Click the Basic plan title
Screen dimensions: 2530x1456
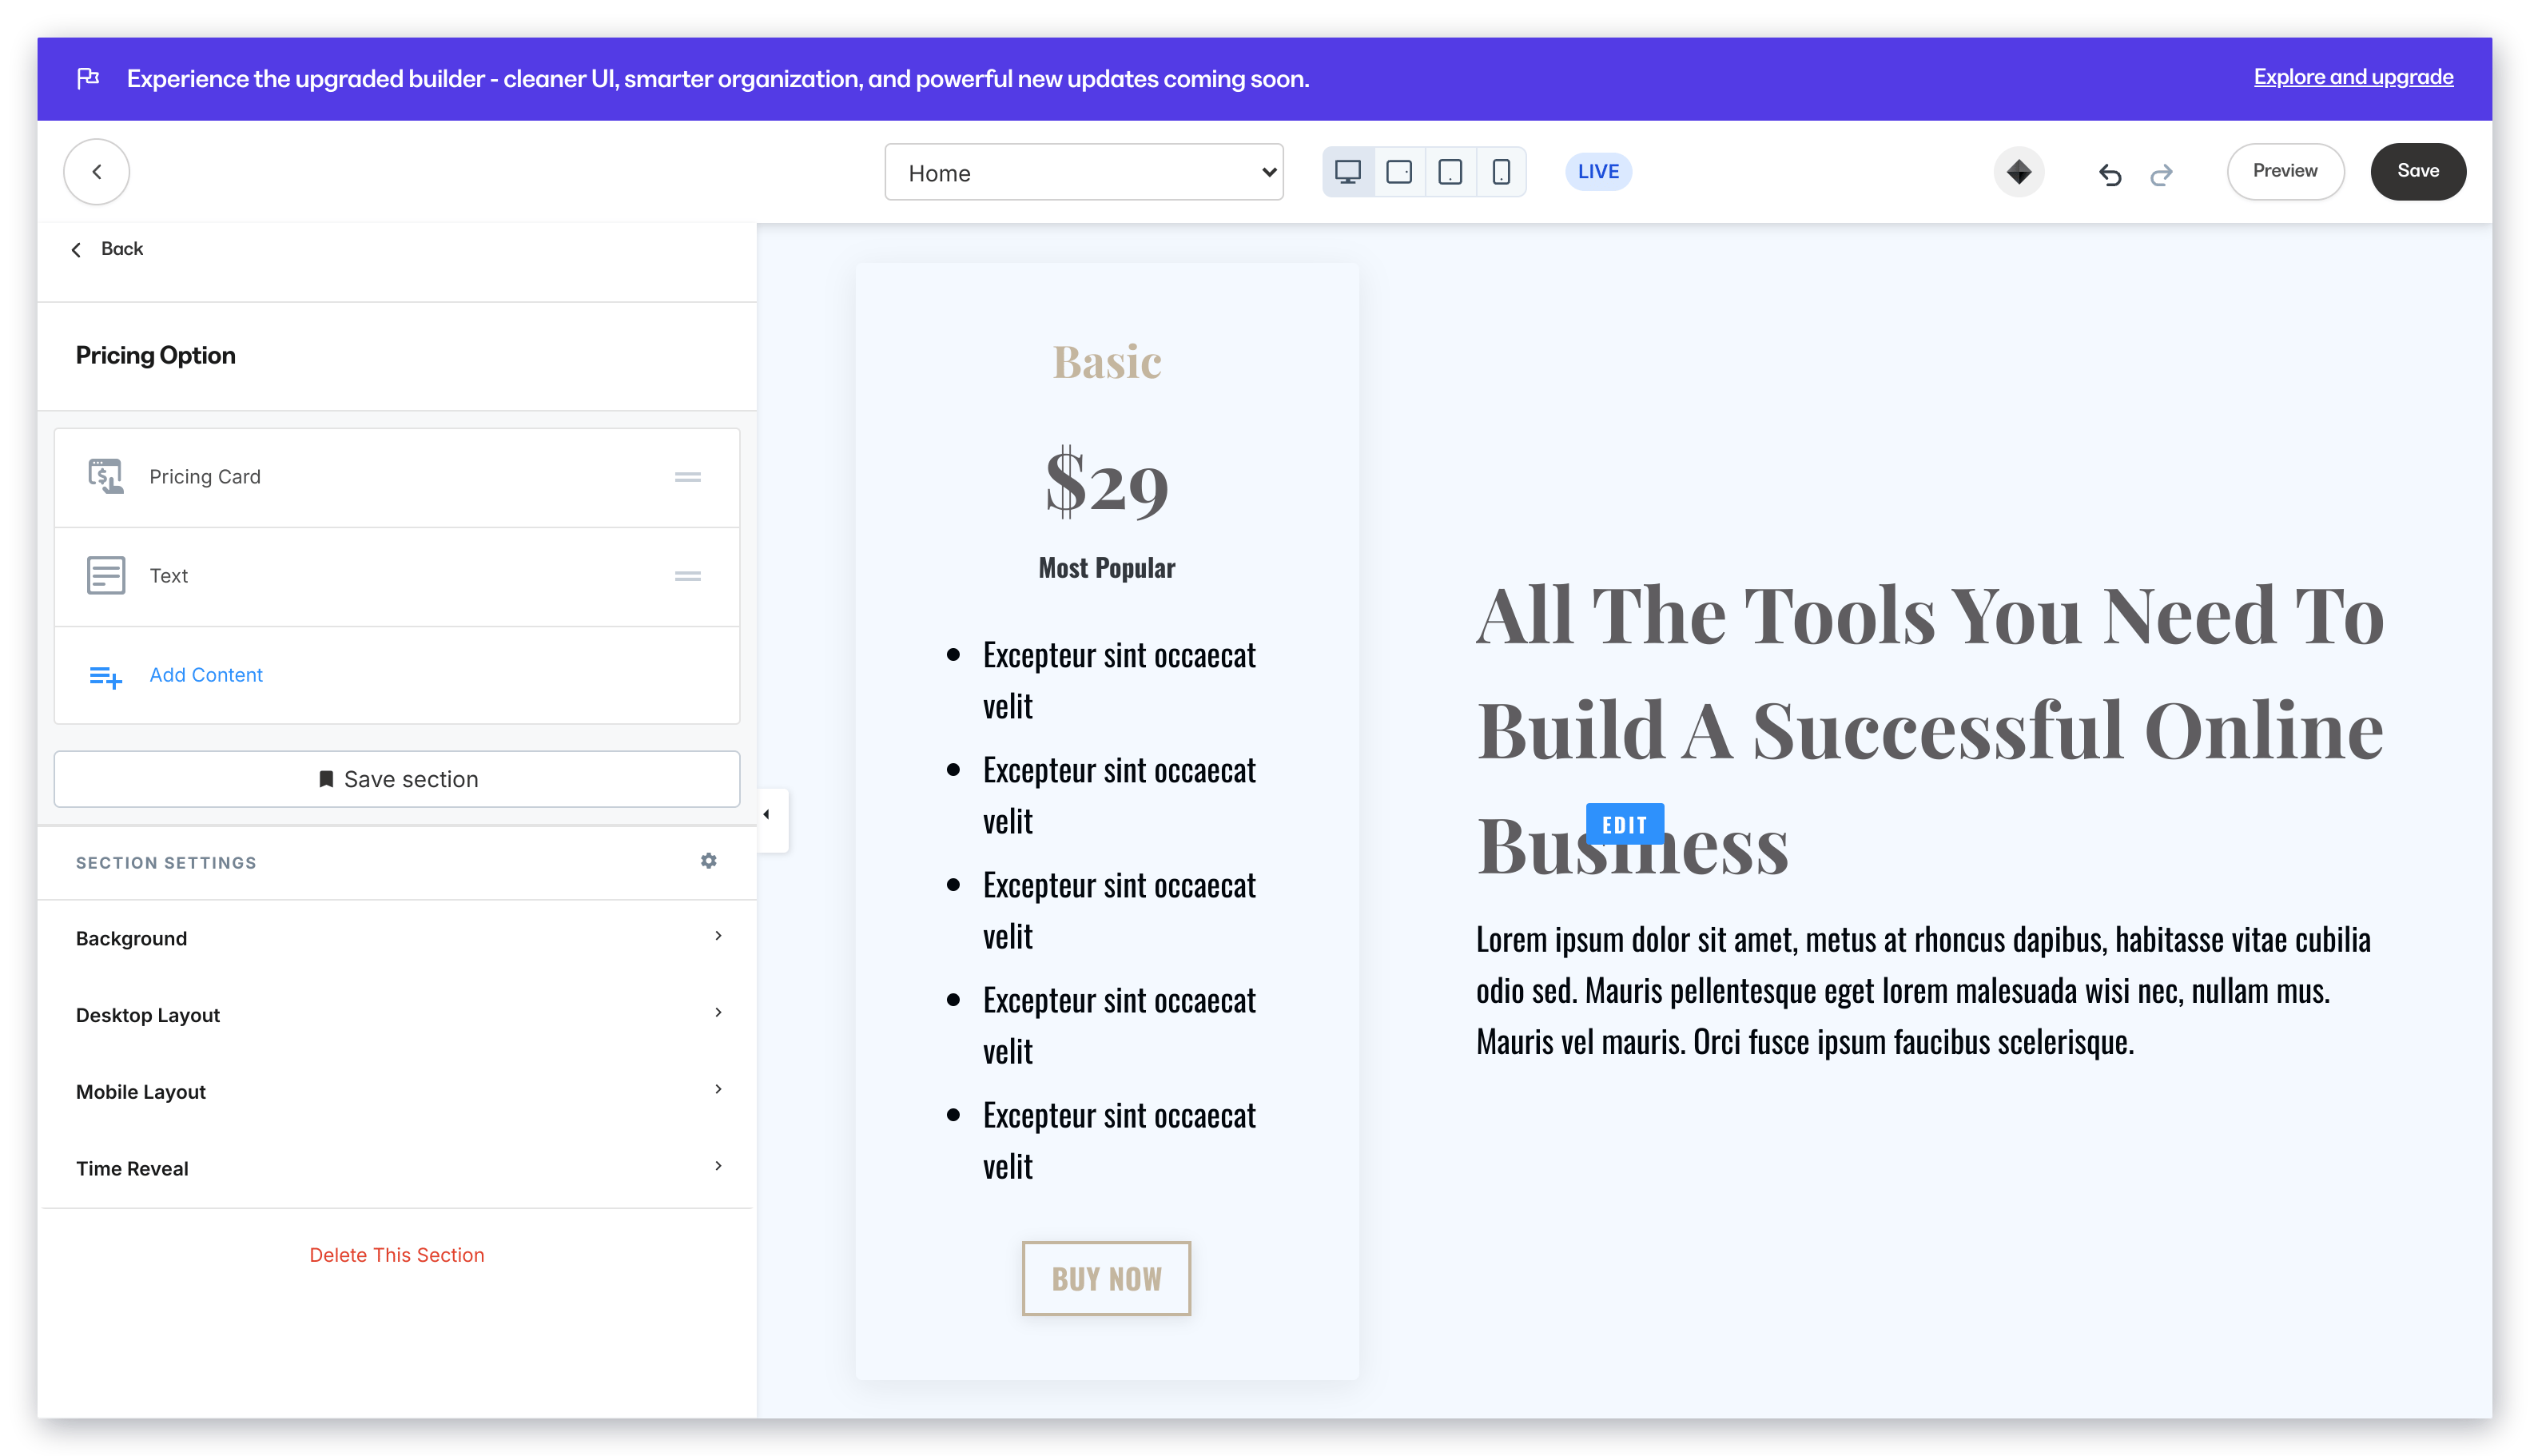coord(1106,361)
